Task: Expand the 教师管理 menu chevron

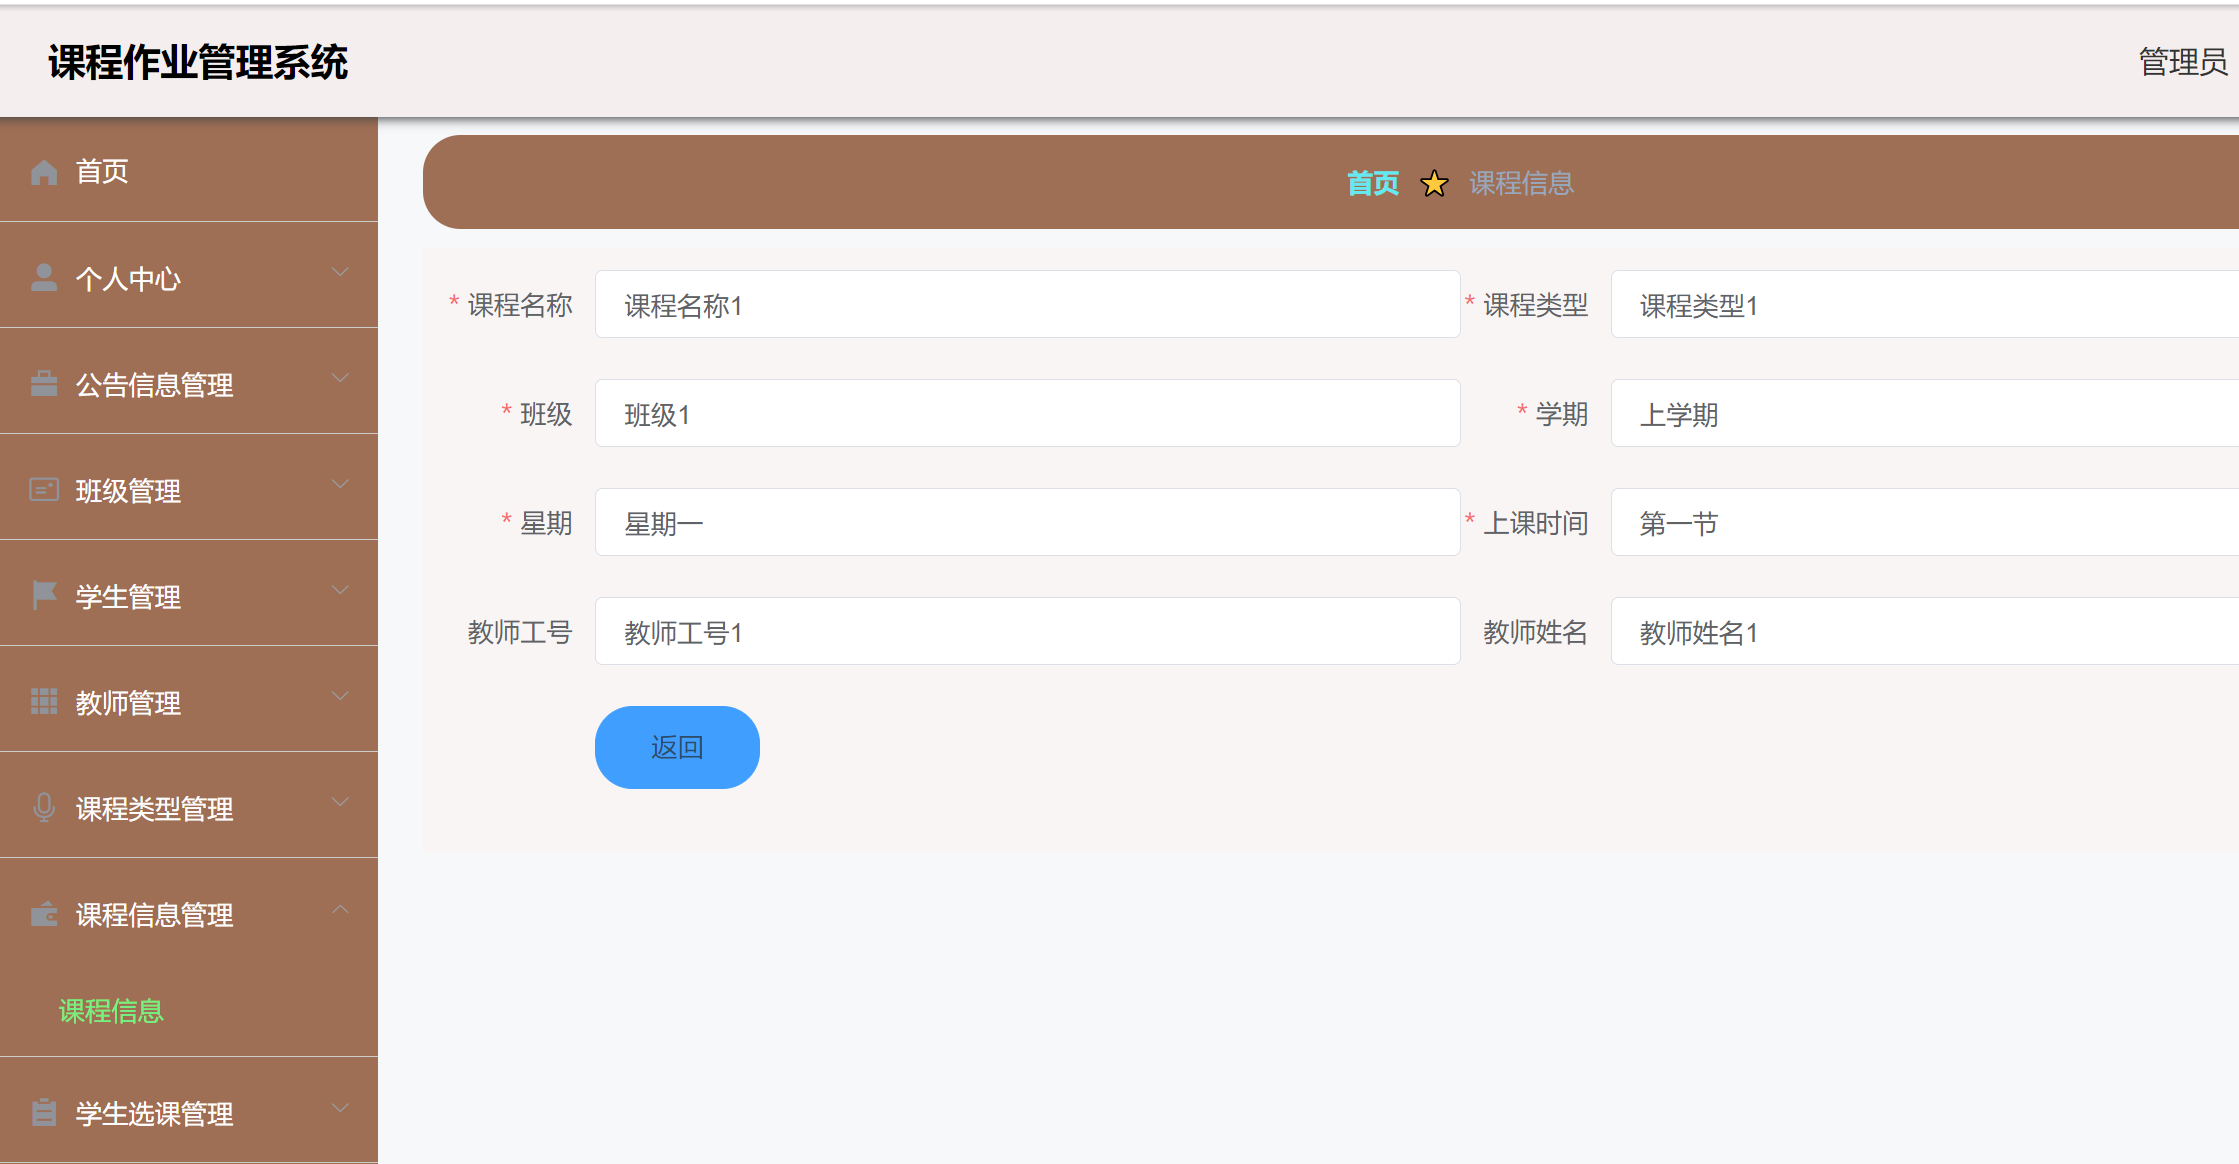Action: [x=340, y=696]
